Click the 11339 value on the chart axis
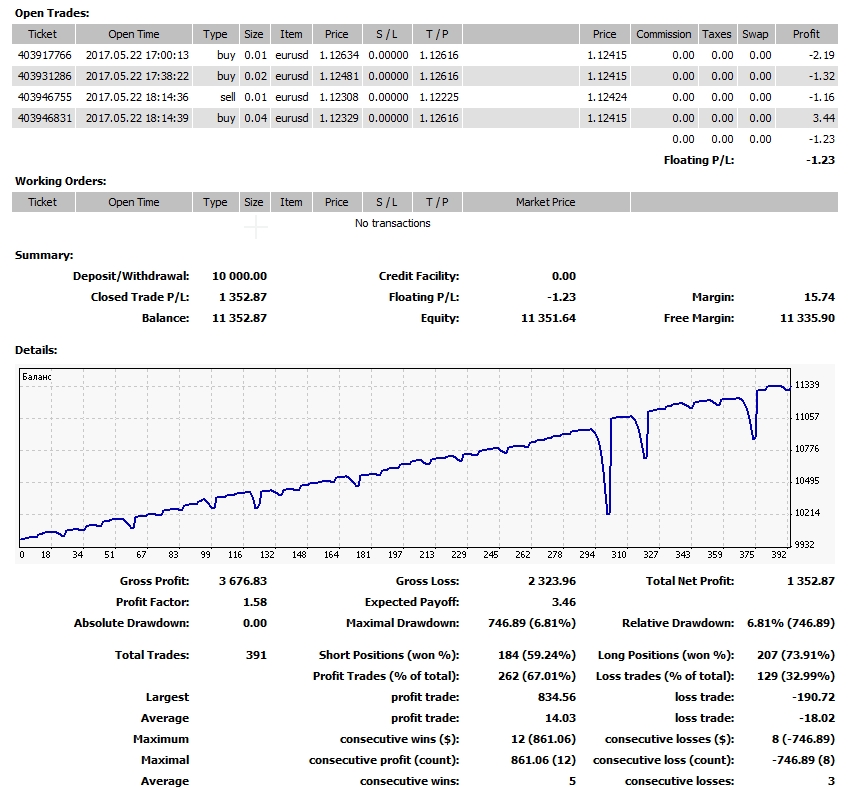 (x=806, y=385)
